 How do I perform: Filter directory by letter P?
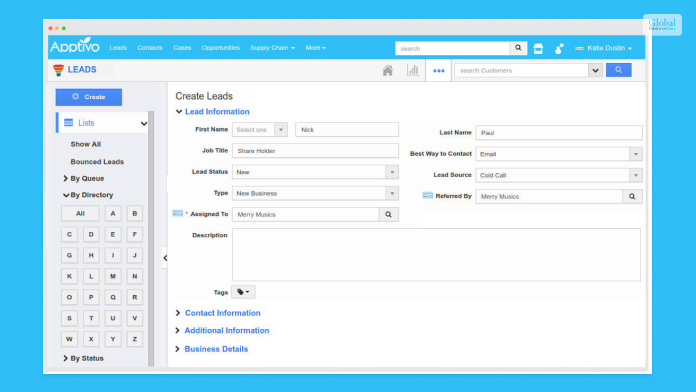91,297
